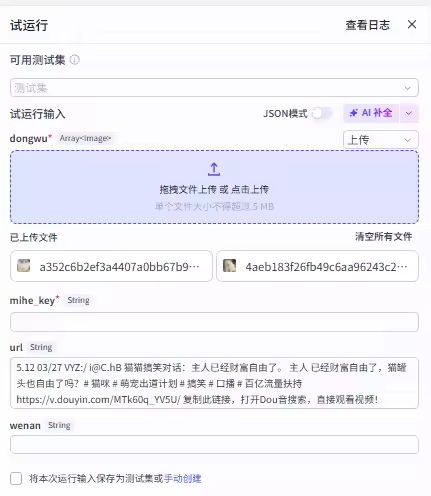
Task: Close the 试运行 panel
Action: pyautogui.click(x=412, y=24)
